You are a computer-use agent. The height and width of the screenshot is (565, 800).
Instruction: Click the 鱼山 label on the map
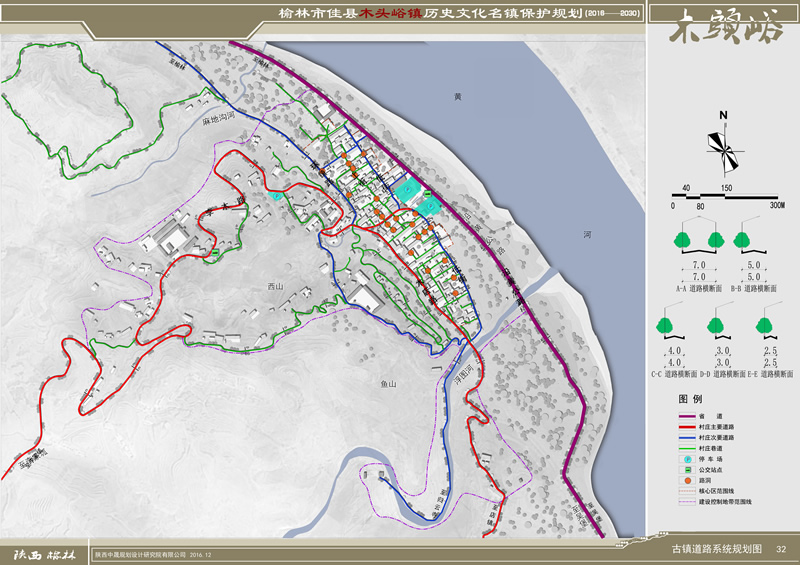389,383
